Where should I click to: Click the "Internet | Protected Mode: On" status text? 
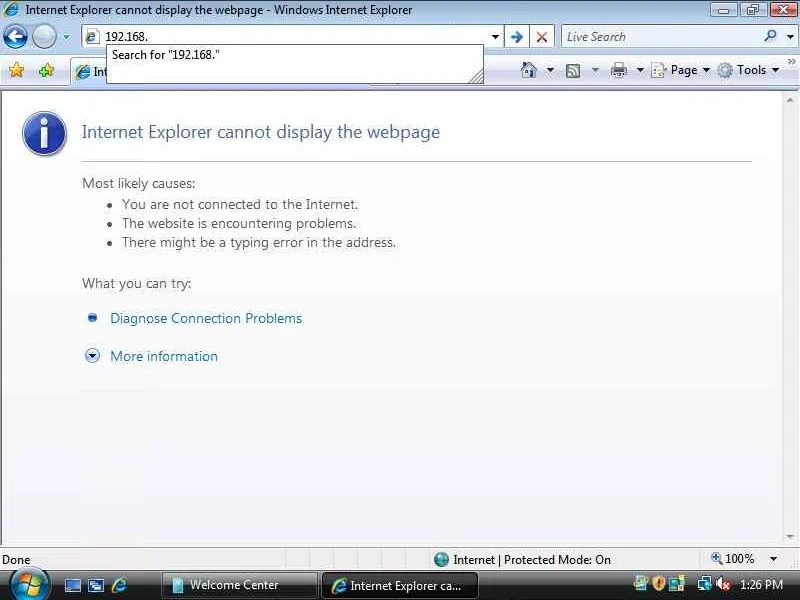tap(532, 560)
